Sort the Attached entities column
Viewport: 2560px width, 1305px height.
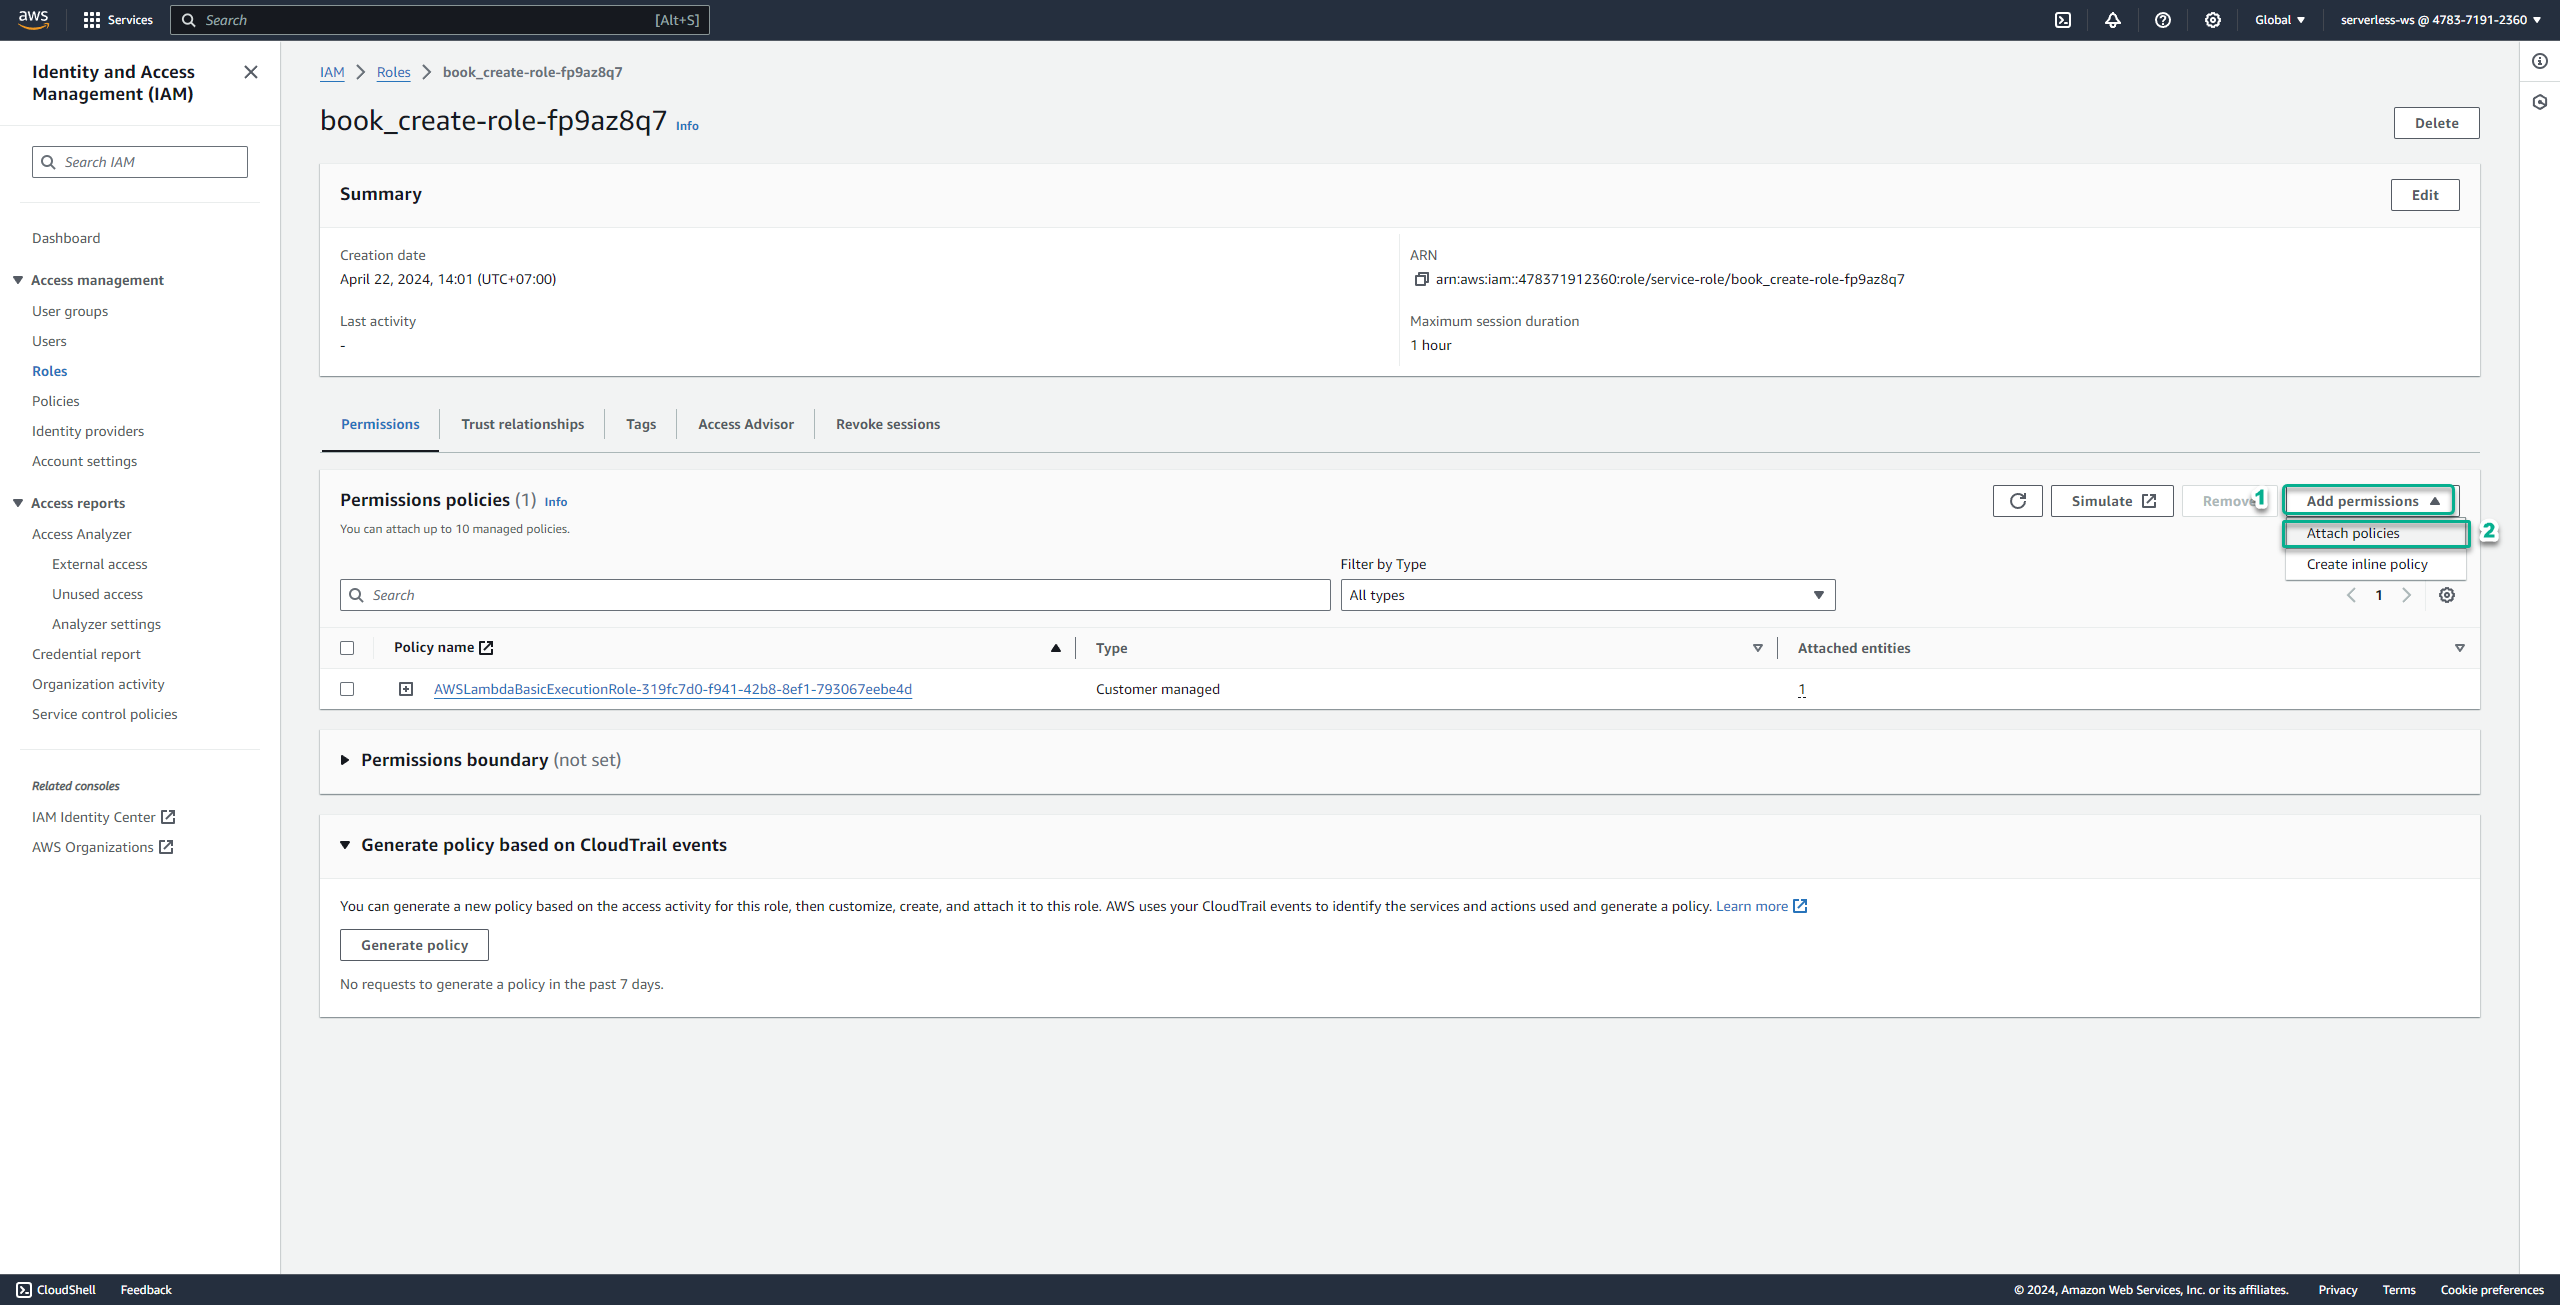[x=2460, y=648]
